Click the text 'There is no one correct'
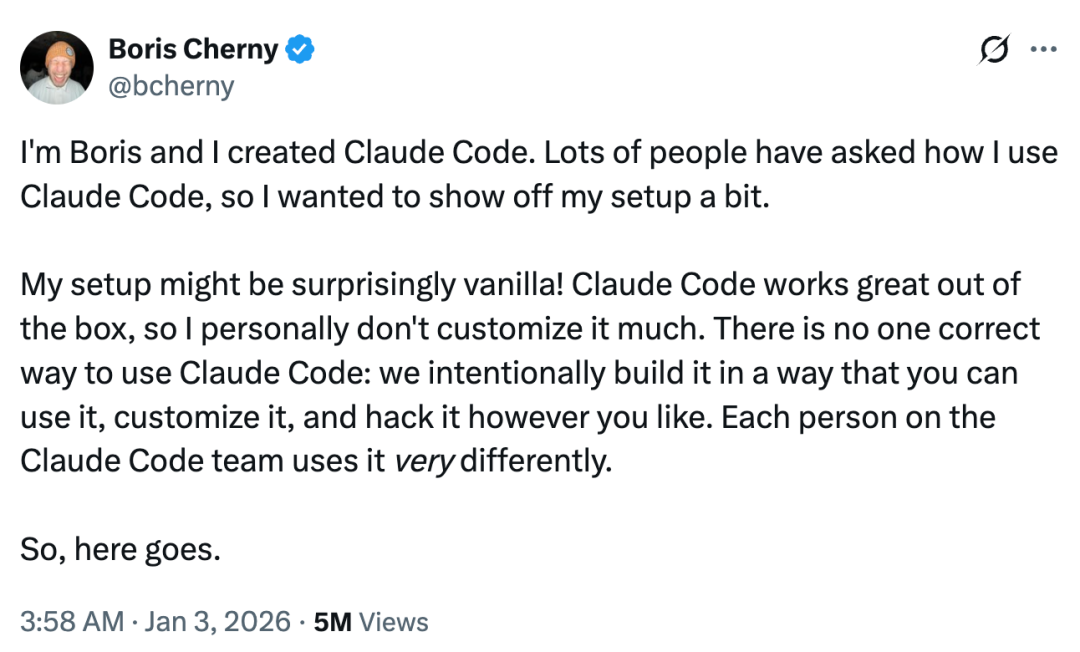 pos(877,329)
